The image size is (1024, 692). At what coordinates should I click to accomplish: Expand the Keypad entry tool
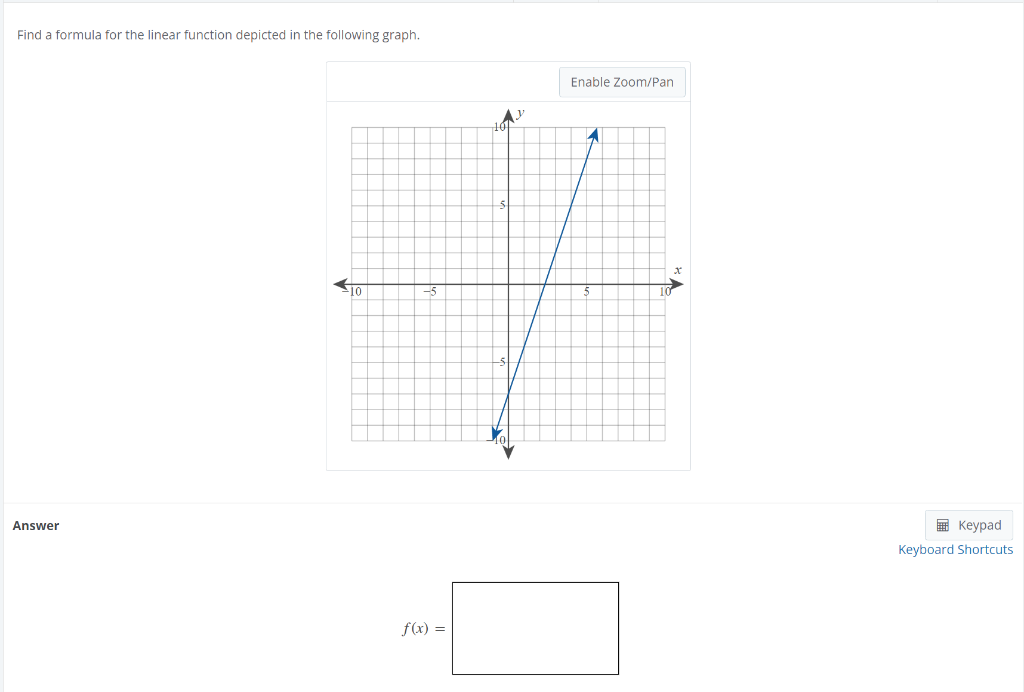pos(968,525)
